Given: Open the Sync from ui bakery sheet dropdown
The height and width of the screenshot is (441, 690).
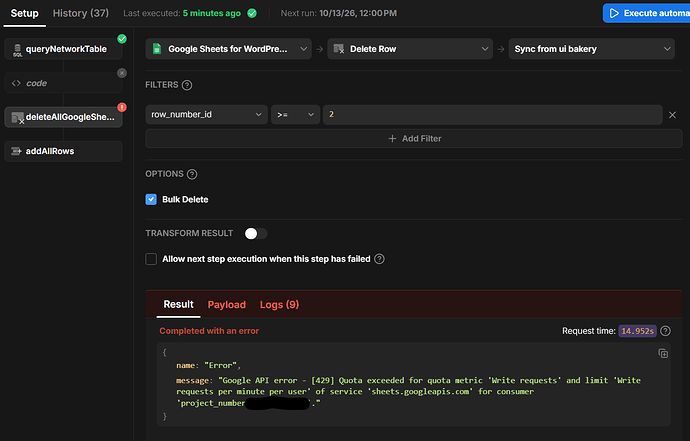Looking at the screenshot, I should click(591, 49).
